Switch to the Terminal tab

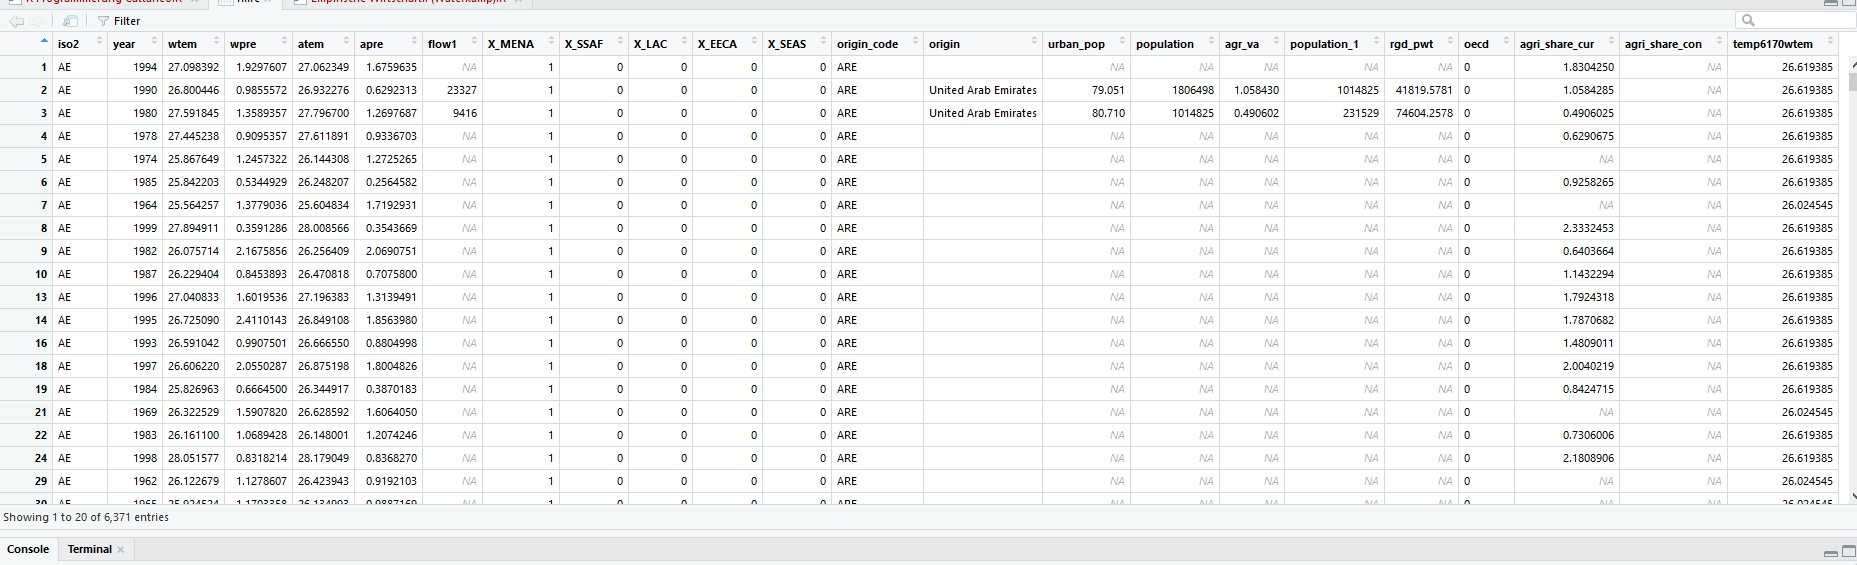89,549
